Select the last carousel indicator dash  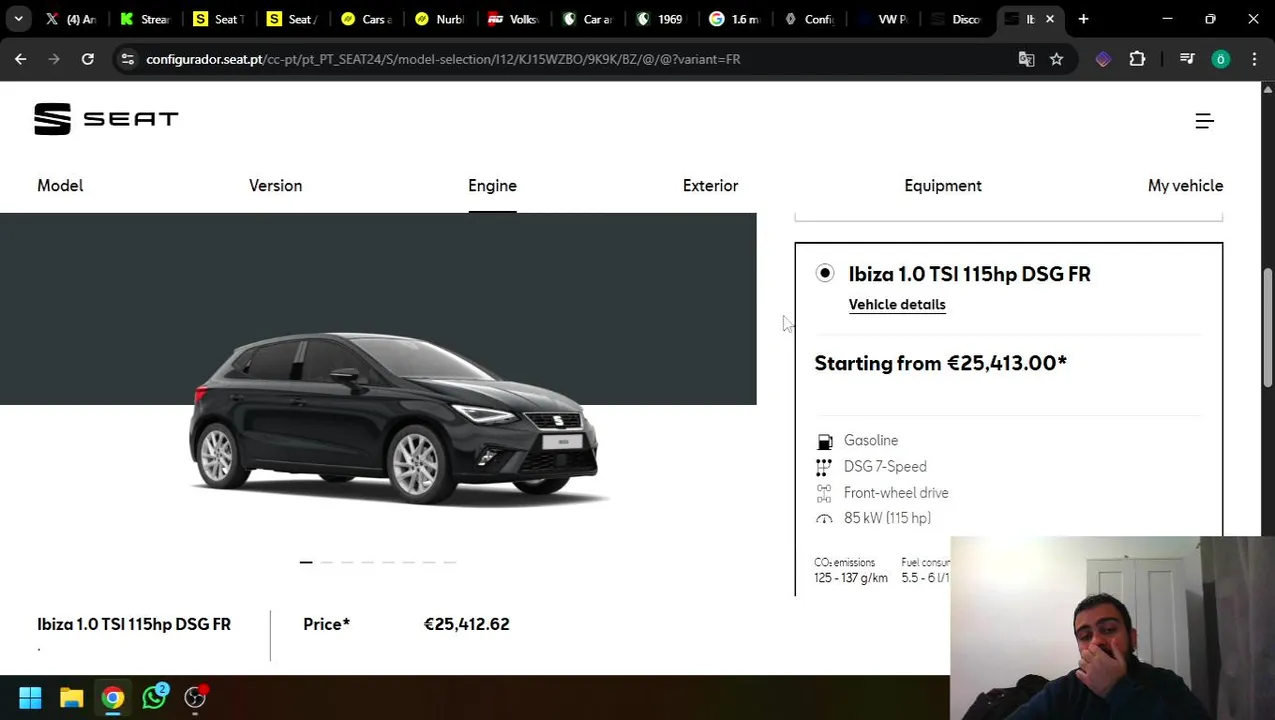click(x=450, y=562)
